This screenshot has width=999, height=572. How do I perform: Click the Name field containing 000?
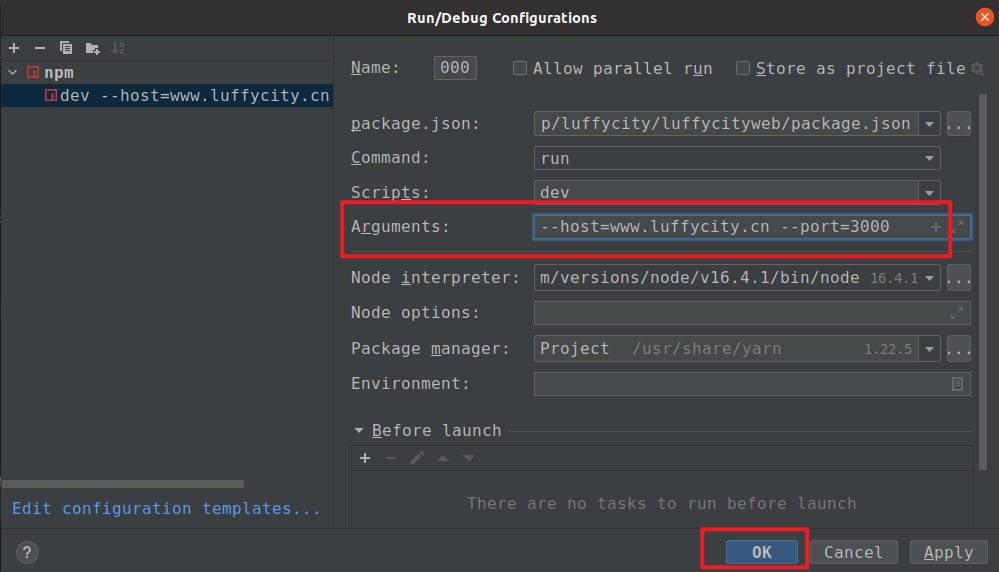pyautogui.click(x=455, y=68)
